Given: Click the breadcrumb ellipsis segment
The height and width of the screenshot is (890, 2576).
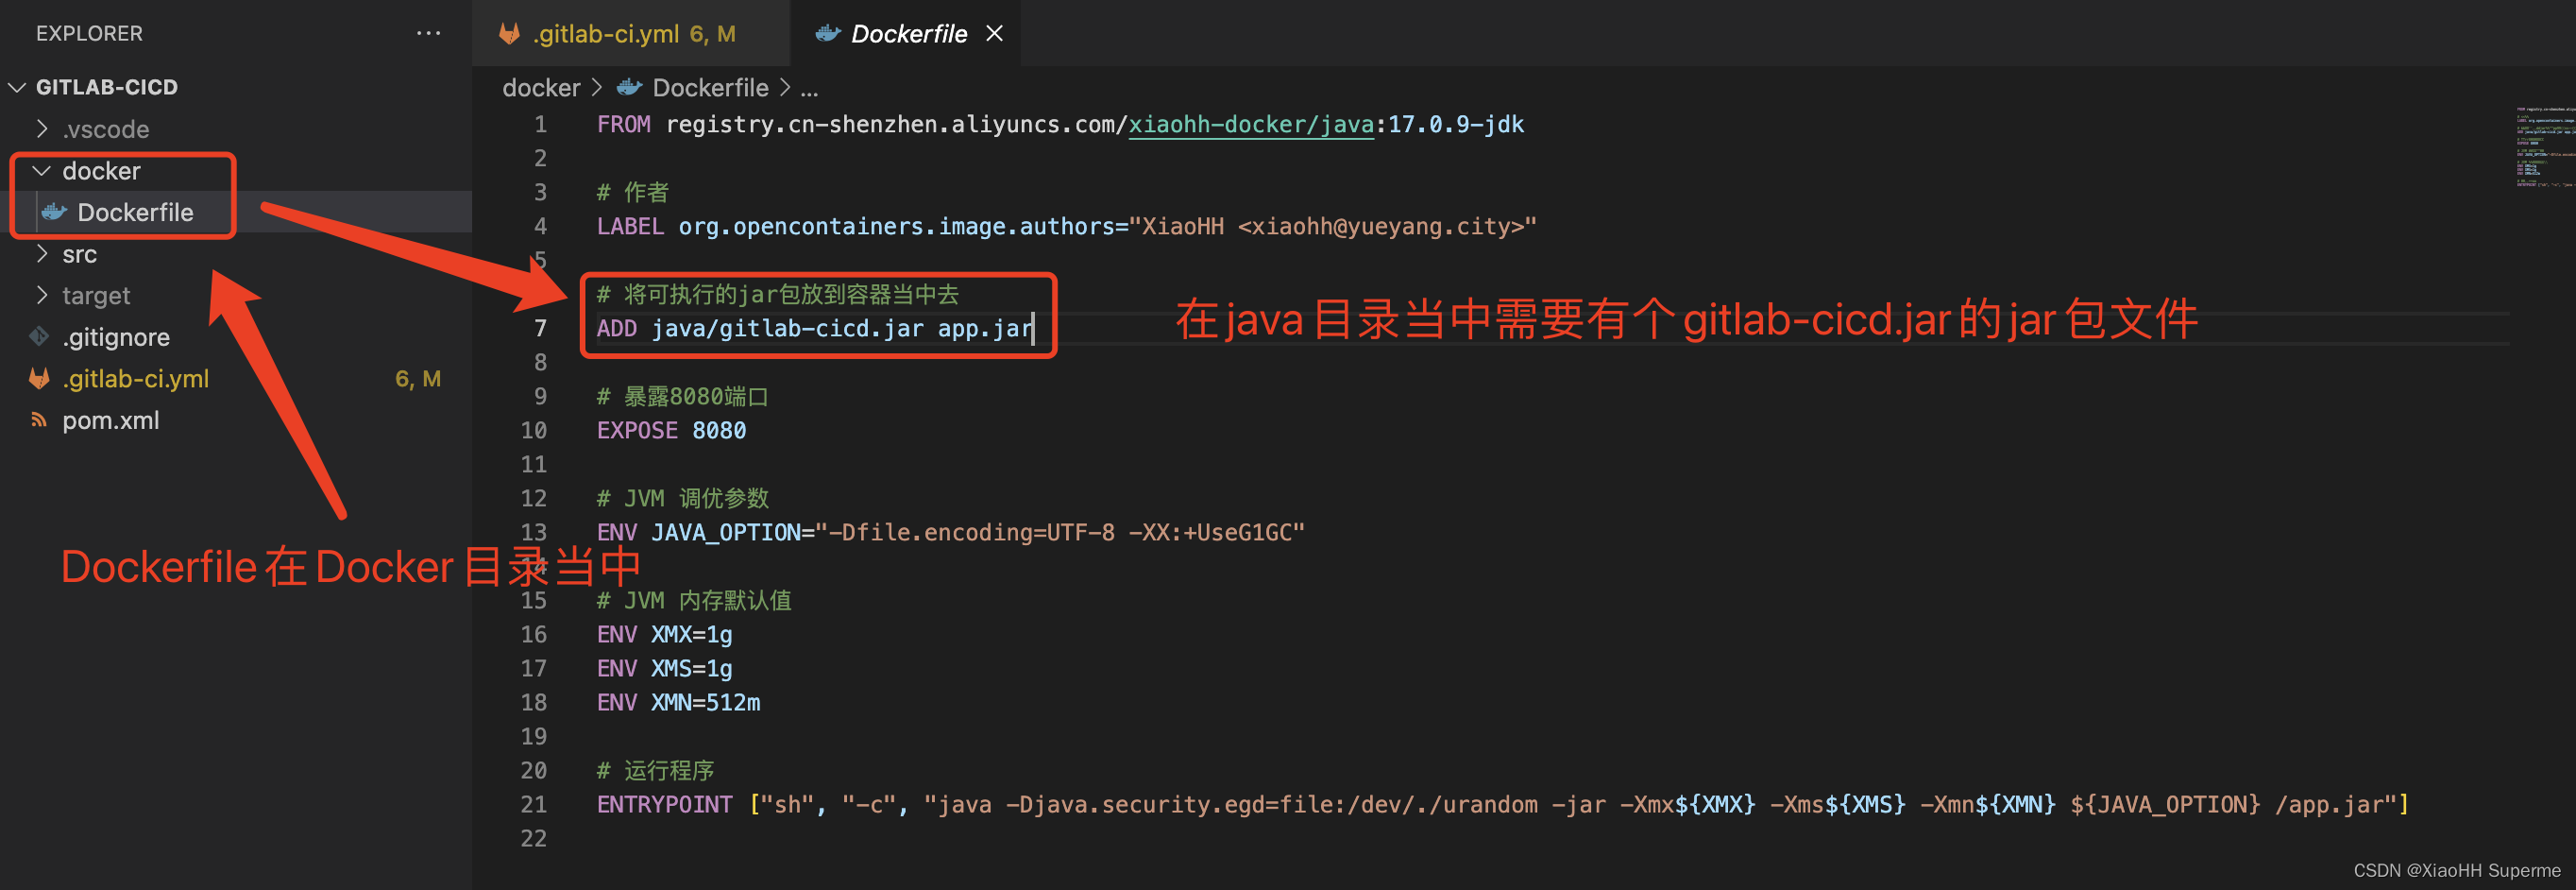Looking at the screenshot, I should point(809,90).
